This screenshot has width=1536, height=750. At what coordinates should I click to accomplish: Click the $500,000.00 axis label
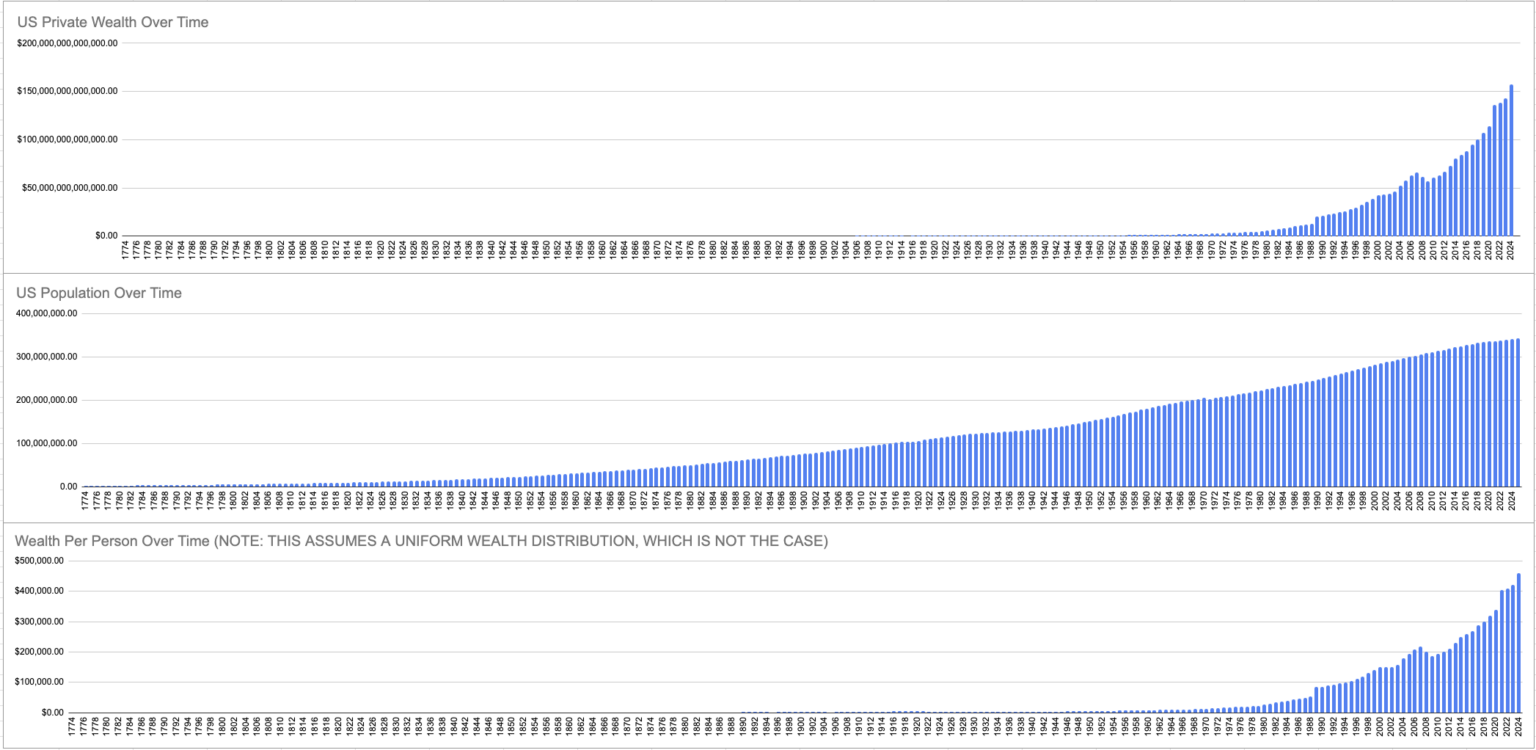click(x=40, y=561)
